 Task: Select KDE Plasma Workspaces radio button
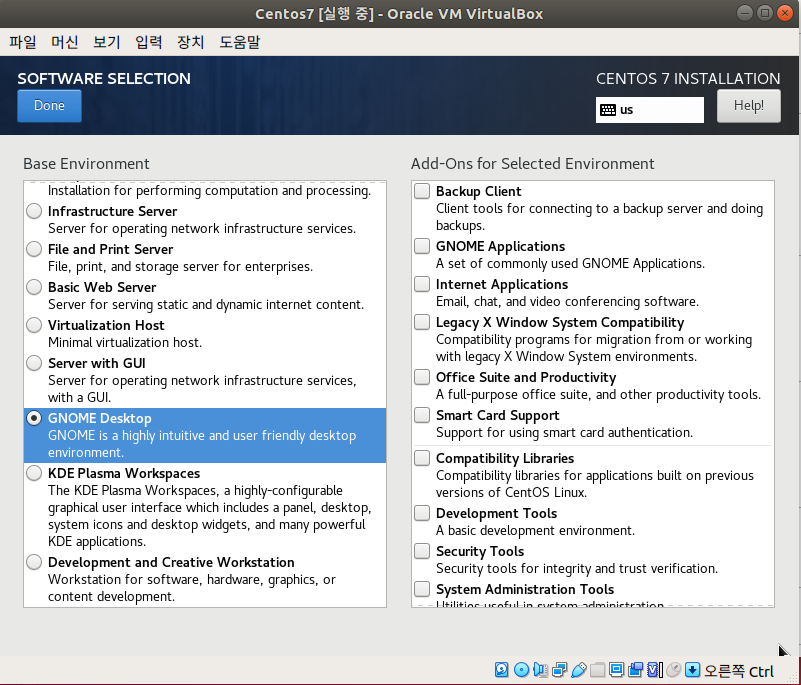[x=34, y=473]
